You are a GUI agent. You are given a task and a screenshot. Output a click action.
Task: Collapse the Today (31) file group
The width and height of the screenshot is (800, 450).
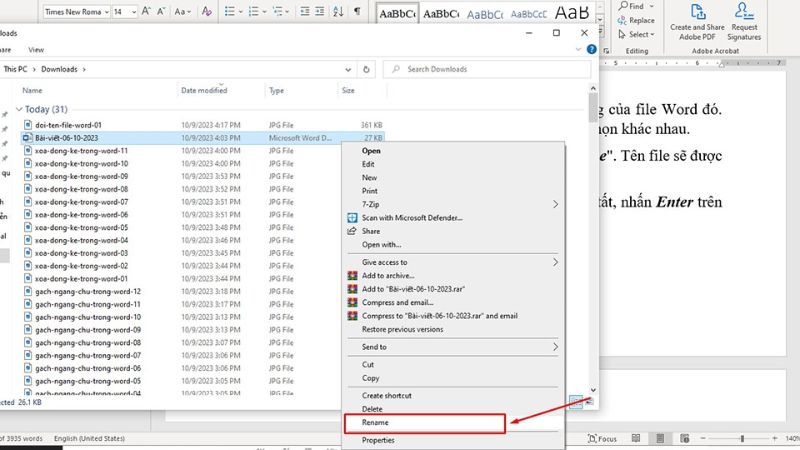(x=19, y=109)
